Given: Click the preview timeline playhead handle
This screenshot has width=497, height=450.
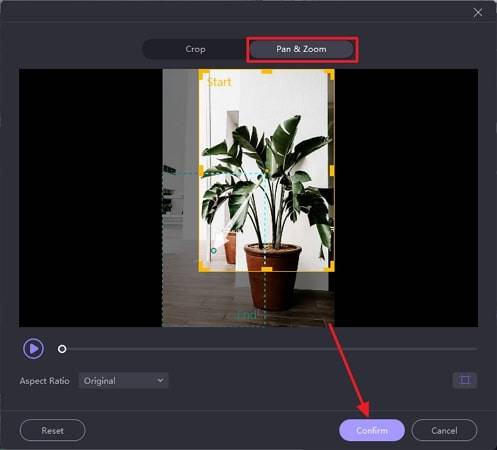Looking at the screenshot, I should tap(62, 349).
